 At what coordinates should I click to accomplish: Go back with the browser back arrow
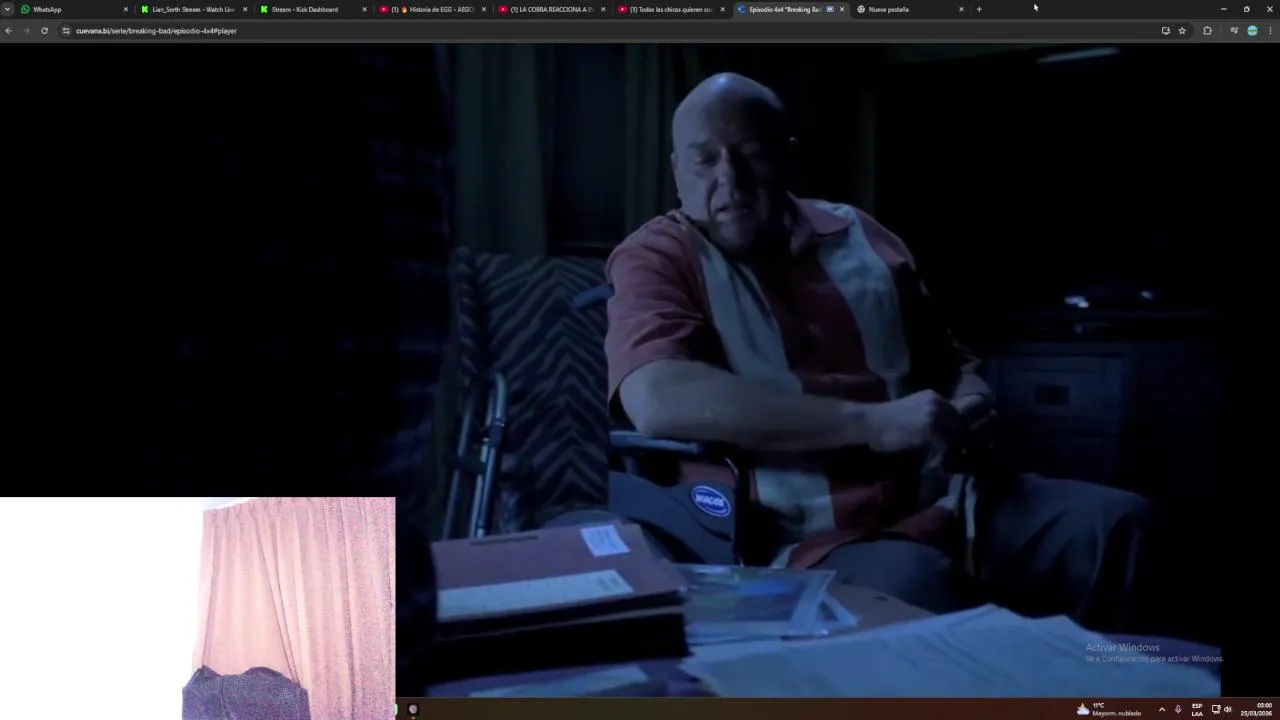(x=8, y=31)
